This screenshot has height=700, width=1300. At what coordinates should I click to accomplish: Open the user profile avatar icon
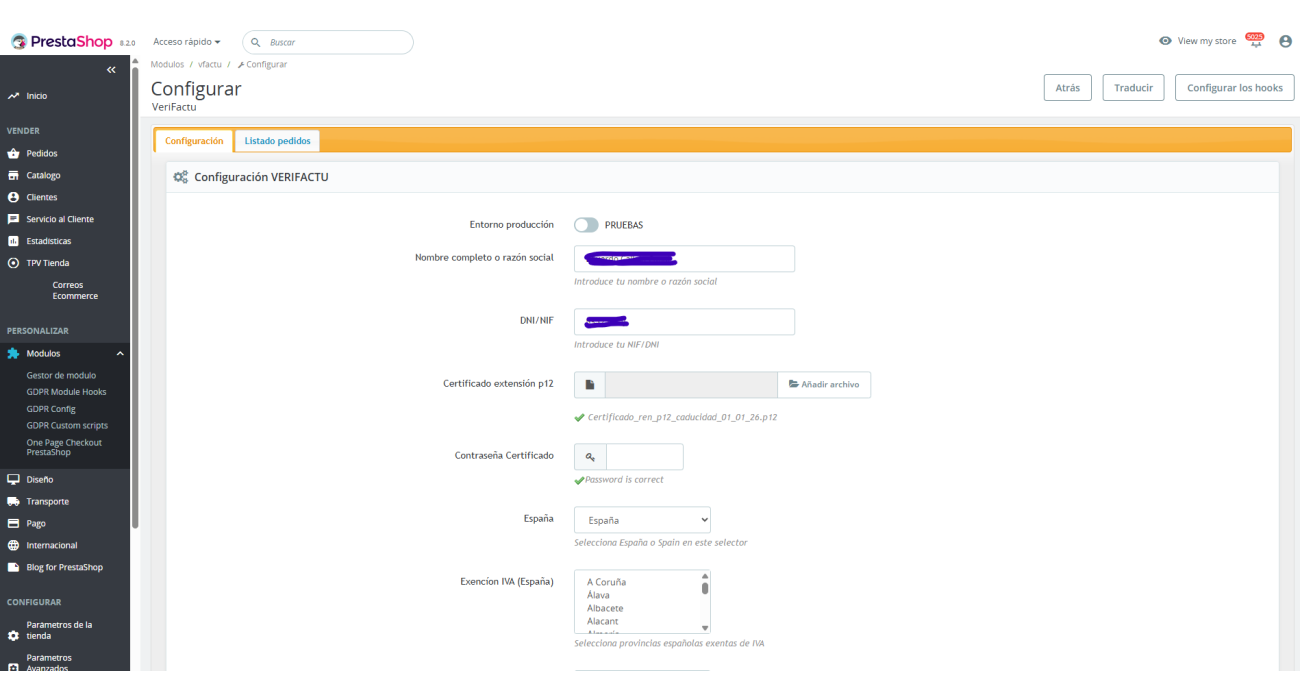point(1285,41)
